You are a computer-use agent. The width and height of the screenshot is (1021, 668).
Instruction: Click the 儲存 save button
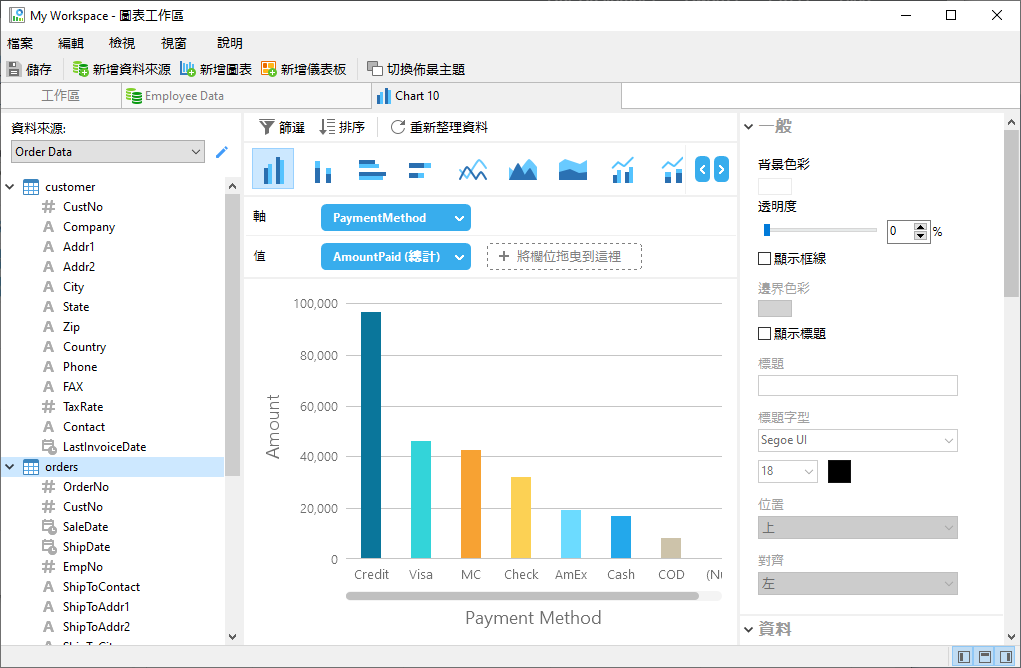click(29, 69)
